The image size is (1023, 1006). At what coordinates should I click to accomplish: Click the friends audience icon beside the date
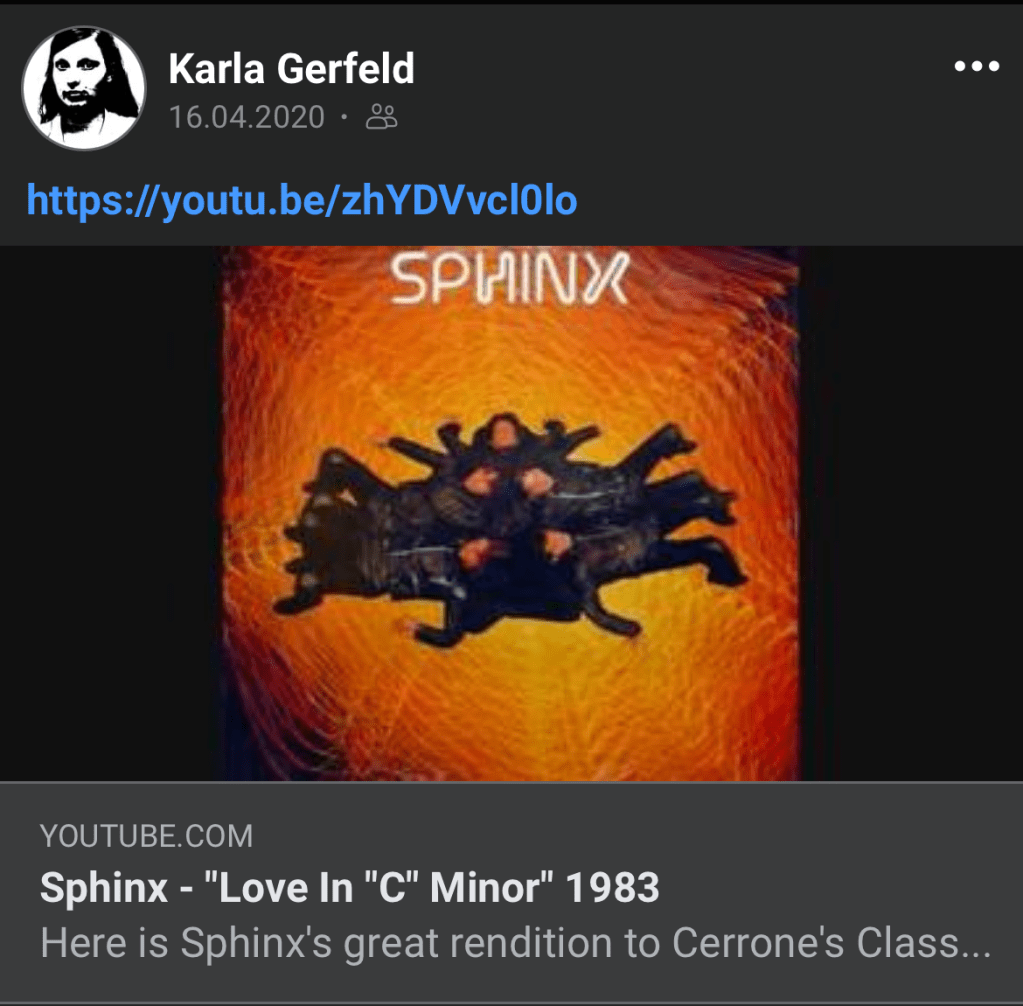382,117
